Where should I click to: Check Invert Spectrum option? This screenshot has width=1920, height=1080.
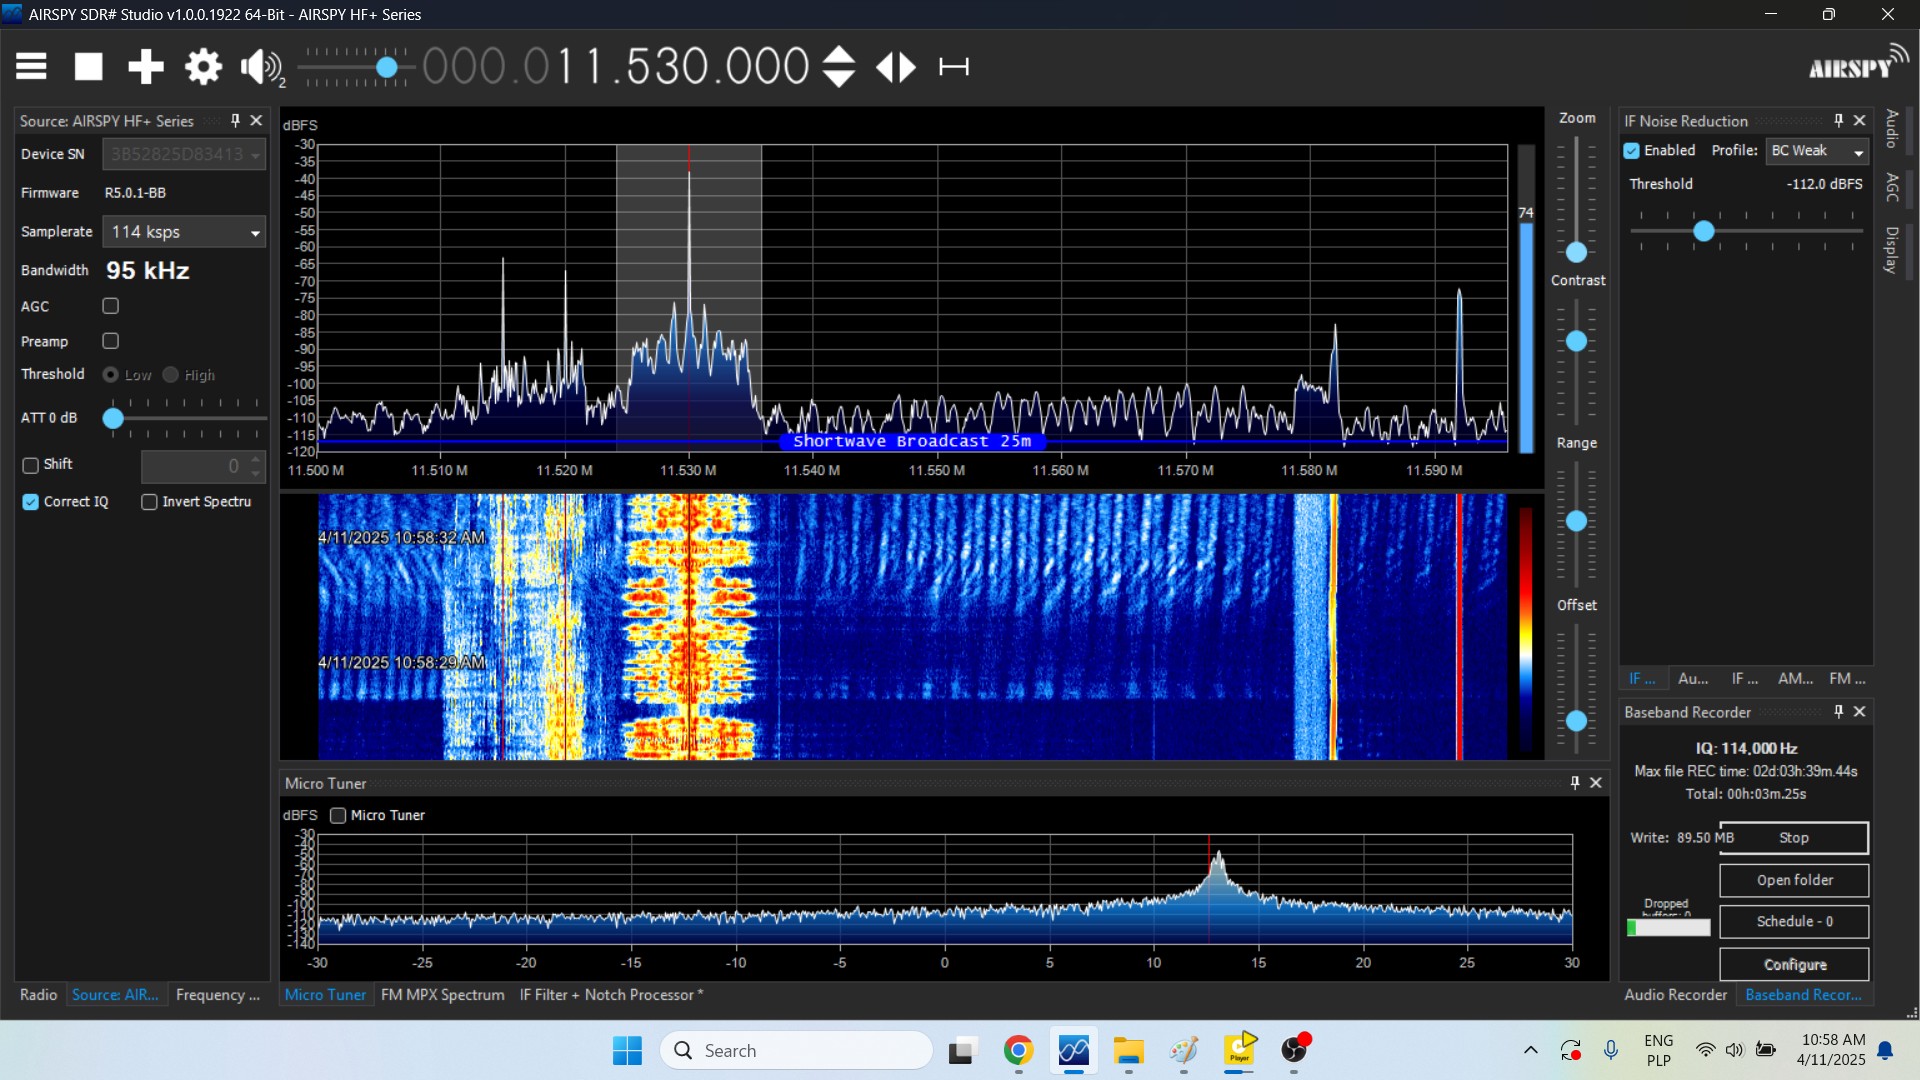coord(150,502)
